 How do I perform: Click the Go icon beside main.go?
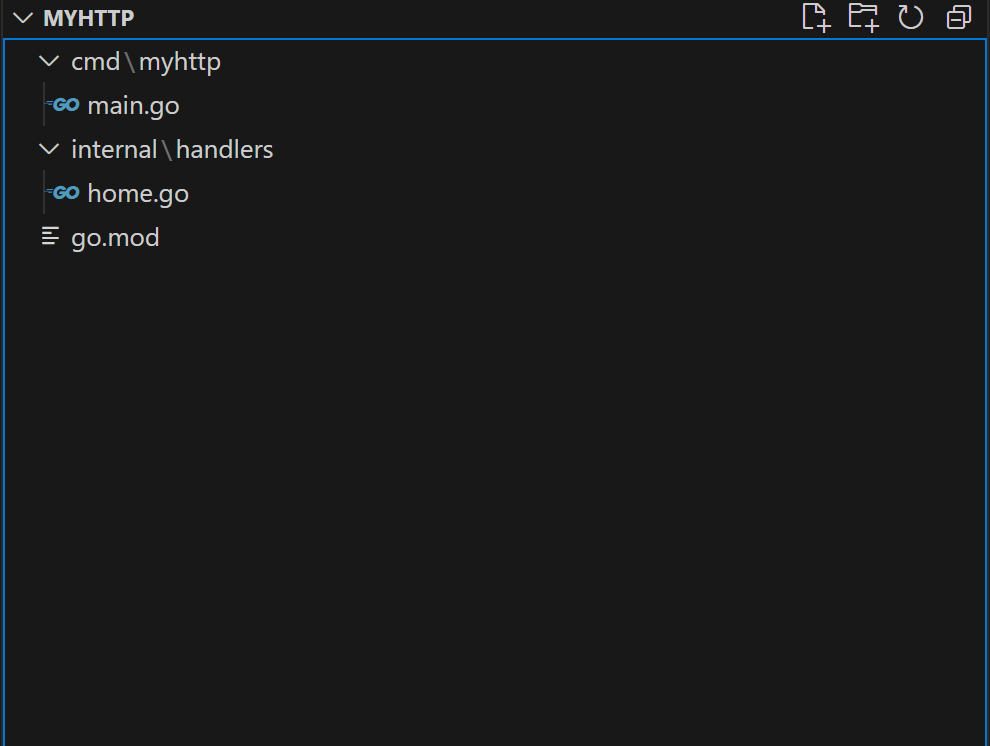click(66, 105)
